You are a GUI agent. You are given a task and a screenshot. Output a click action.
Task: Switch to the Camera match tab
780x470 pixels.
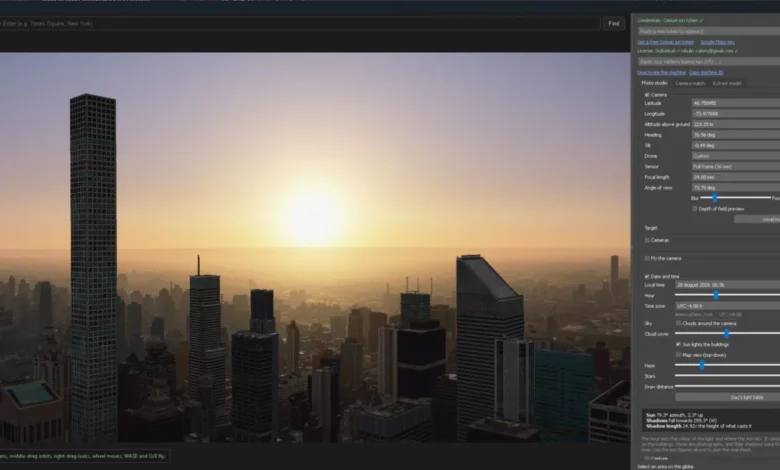pos(690,84)
